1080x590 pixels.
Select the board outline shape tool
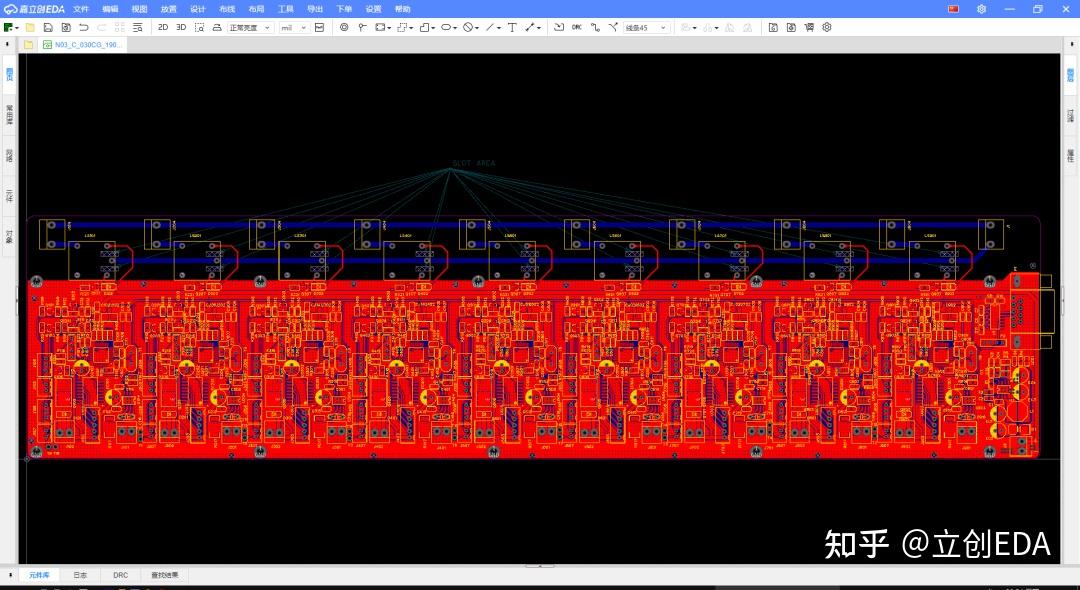coord(424,28)
